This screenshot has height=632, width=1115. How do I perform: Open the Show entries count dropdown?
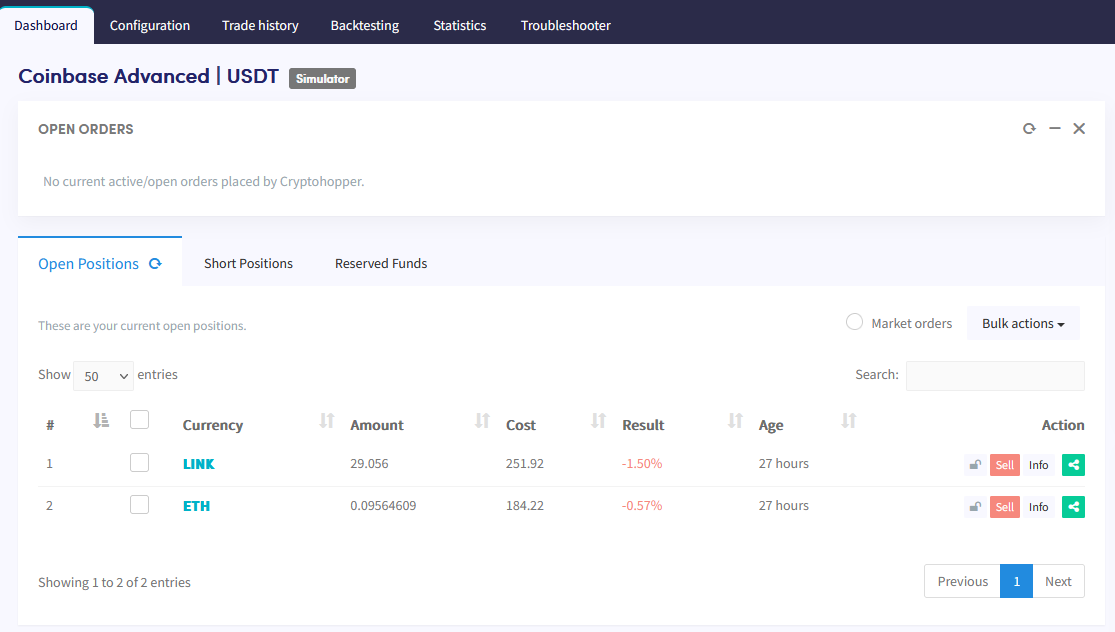point(103,376)
